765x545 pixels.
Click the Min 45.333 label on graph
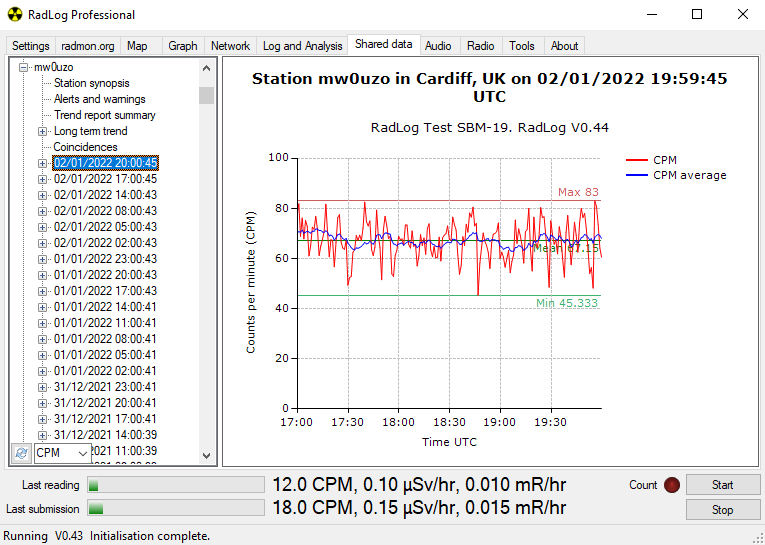tap(567, 303)
